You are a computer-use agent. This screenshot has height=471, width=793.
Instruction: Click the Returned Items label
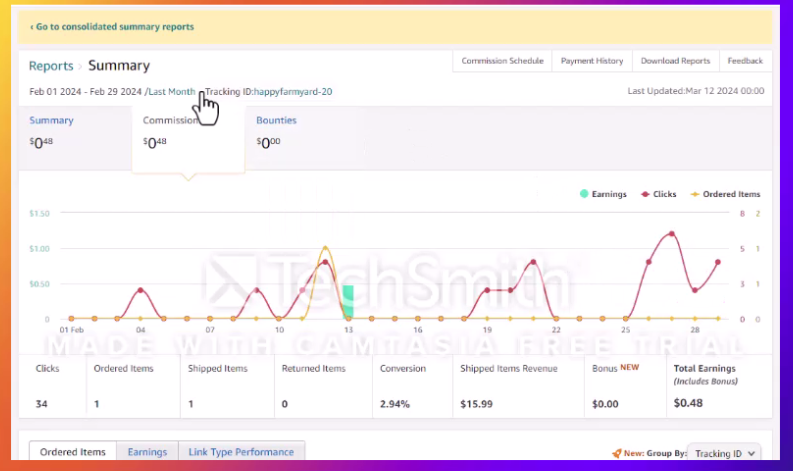(x=314, y=368)
